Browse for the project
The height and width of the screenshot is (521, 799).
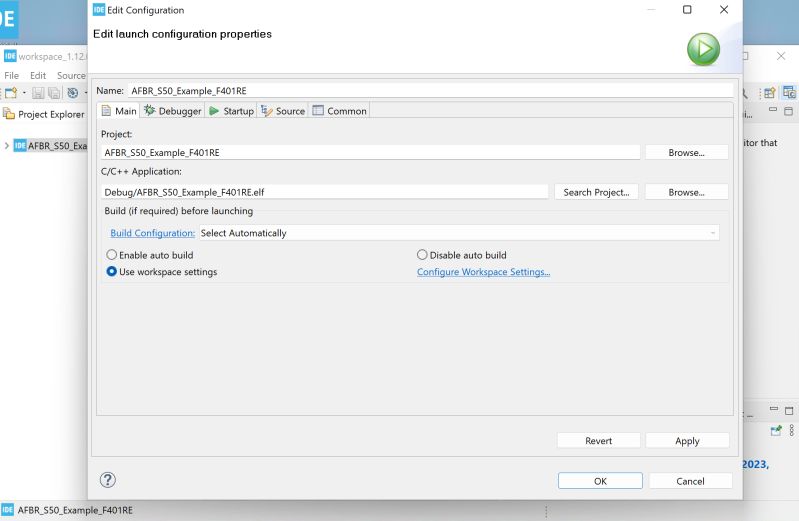click(686, 152)
